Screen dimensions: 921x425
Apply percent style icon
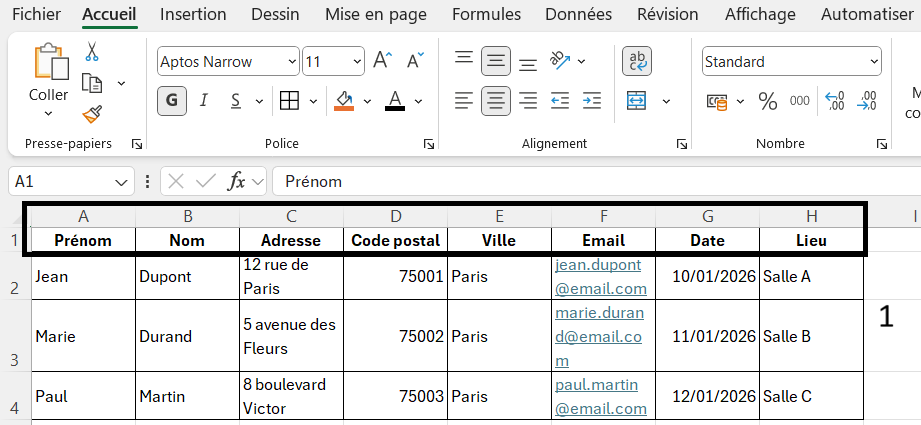[768, 101]
